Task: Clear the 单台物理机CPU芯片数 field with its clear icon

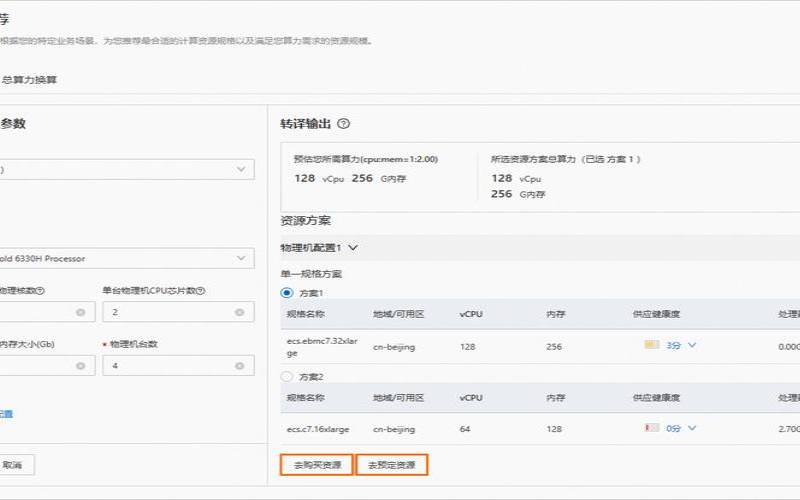Action: click(x=238, y=313)
